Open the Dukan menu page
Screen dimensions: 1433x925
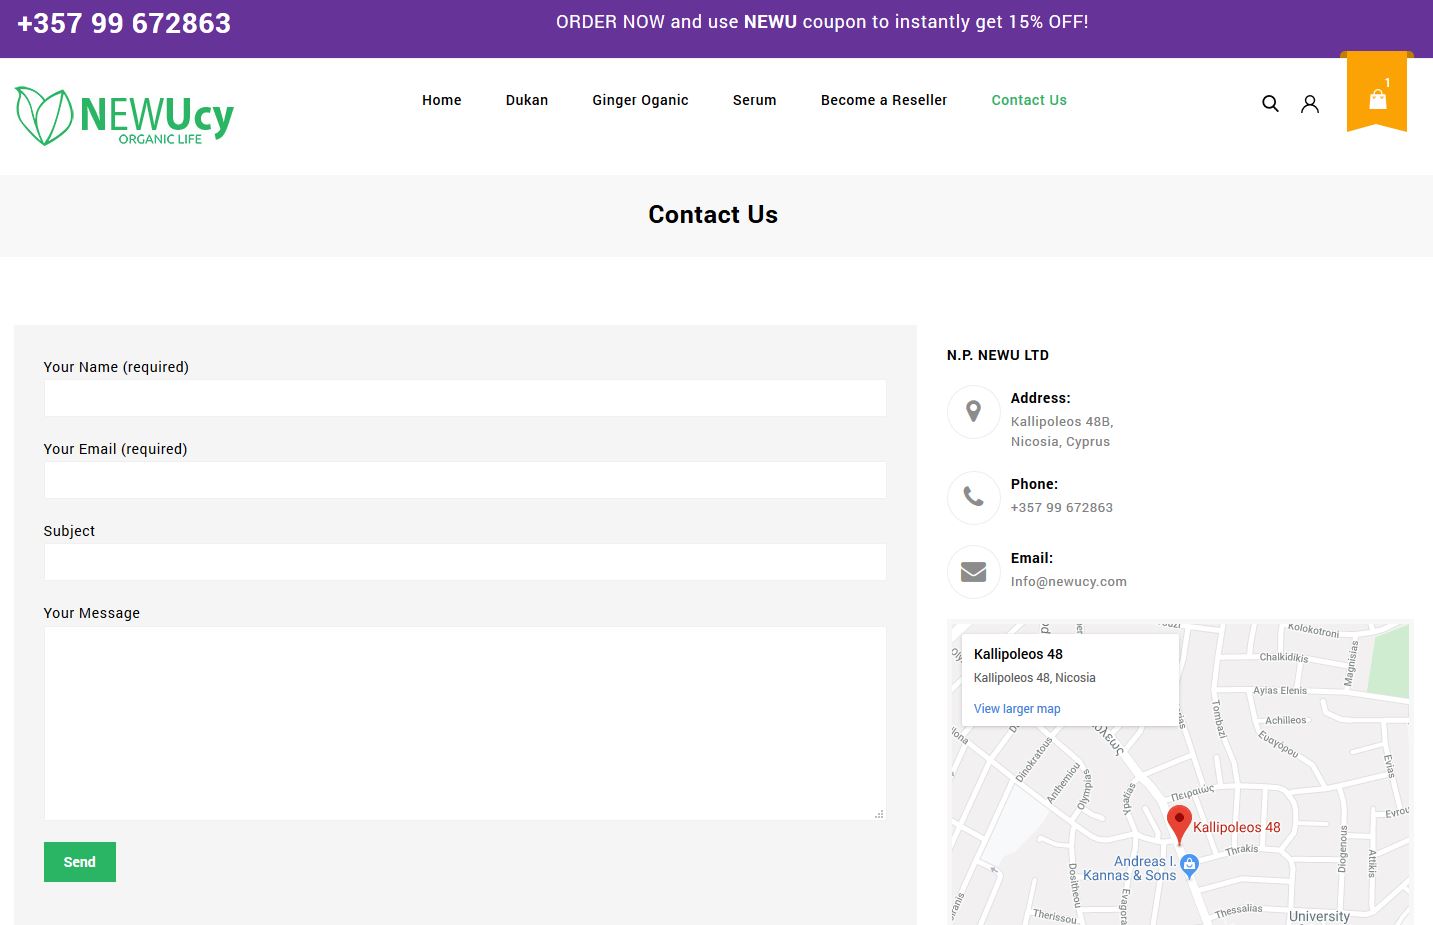coord(527,100)
